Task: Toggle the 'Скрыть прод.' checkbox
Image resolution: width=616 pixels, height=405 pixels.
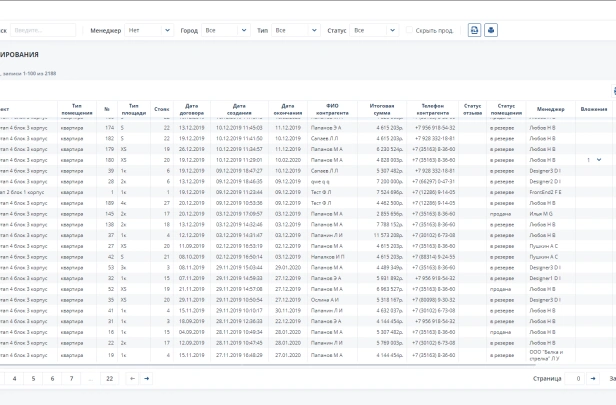Action: [x=409, y=31]
